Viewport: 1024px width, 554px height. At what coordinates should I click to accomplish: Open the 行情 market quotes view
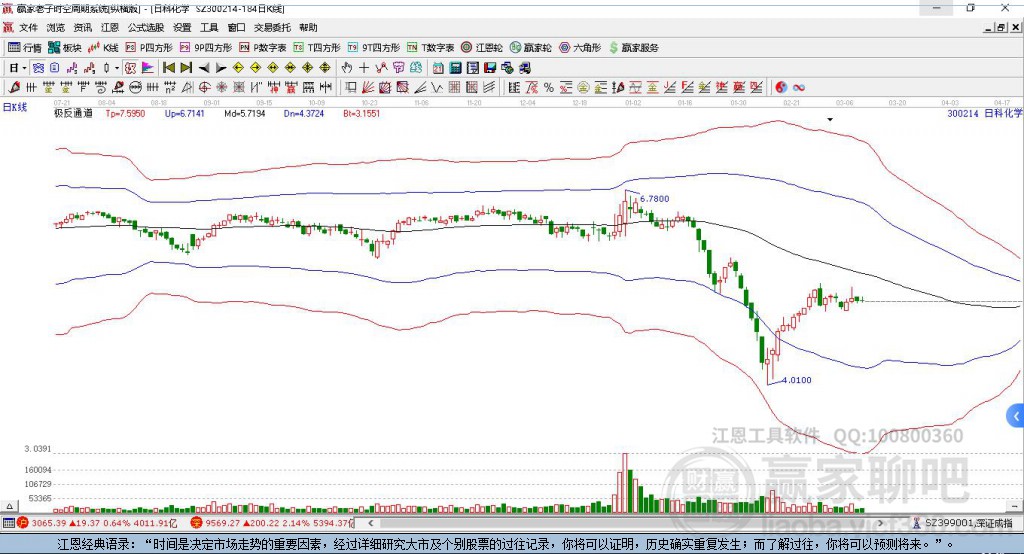24,48
